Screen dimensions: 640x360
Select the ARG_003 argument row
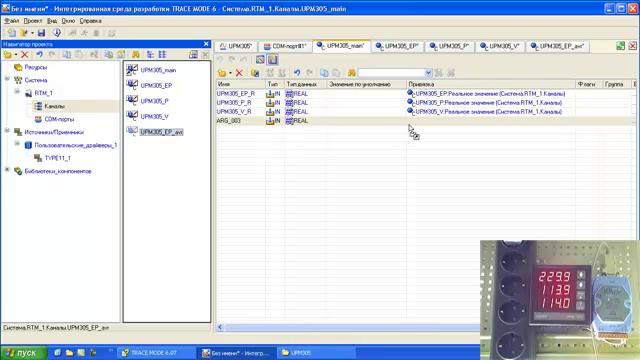point(426,121)
